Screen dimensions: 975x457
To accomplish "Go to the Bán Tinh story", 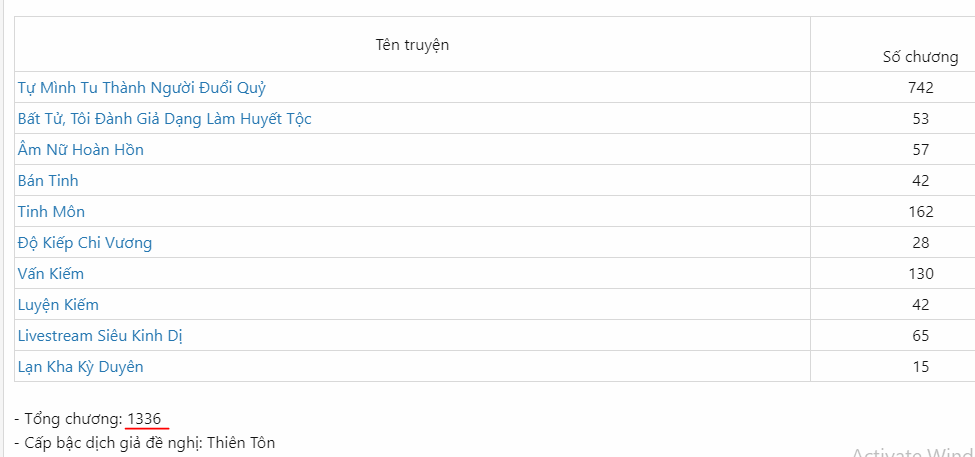I will [x=48, y=181].
